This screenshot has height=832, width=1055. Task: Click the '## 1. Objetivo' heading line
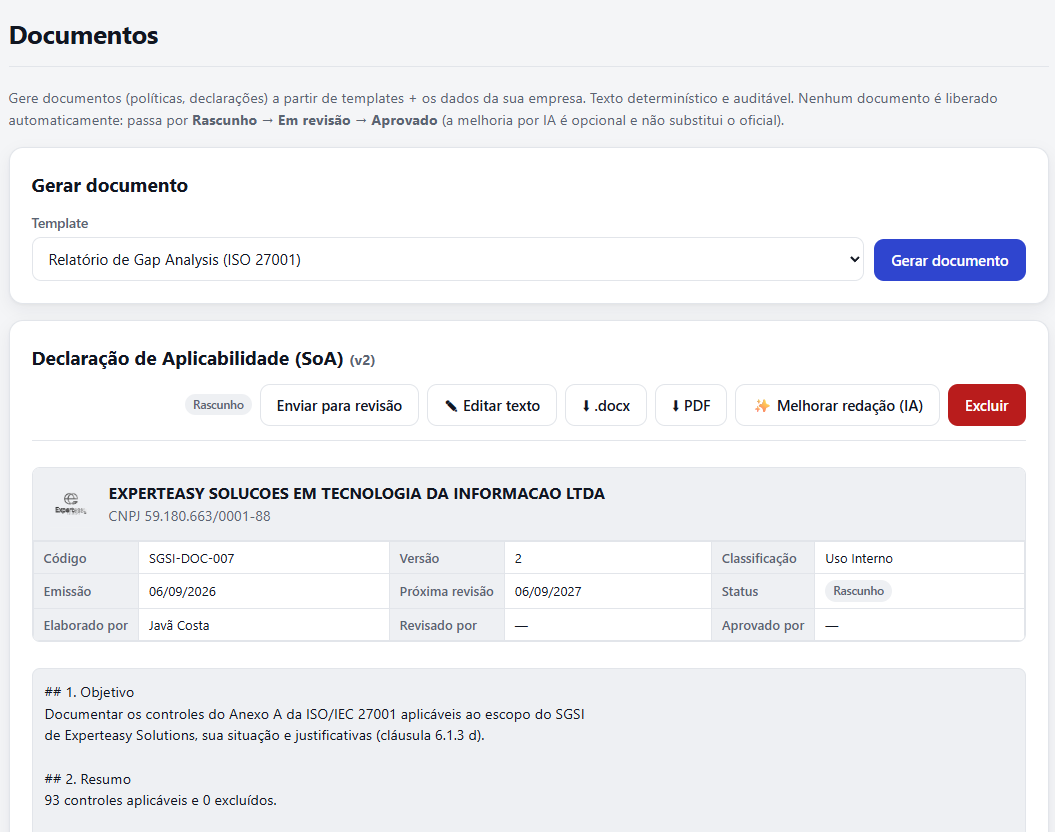pyautogui.click(x=89, y=692)
